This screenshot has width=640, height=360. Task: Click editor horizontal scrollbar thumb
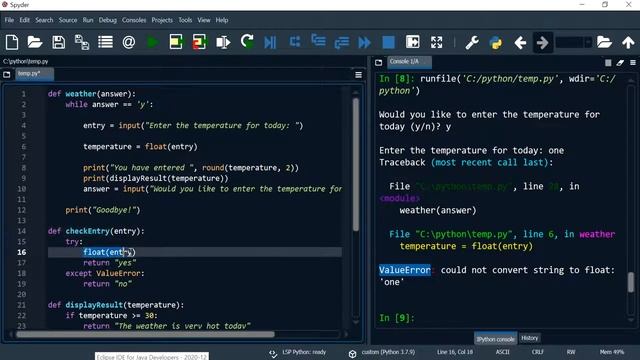145,334
